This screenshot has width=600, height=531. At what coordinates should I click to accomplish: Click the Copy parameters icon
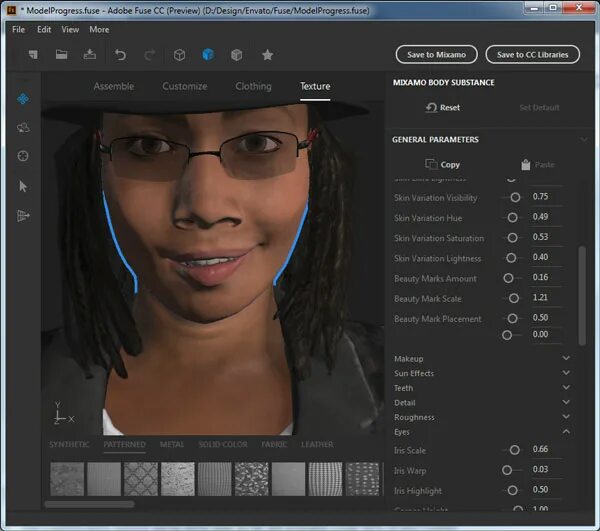tap(431, 165)
